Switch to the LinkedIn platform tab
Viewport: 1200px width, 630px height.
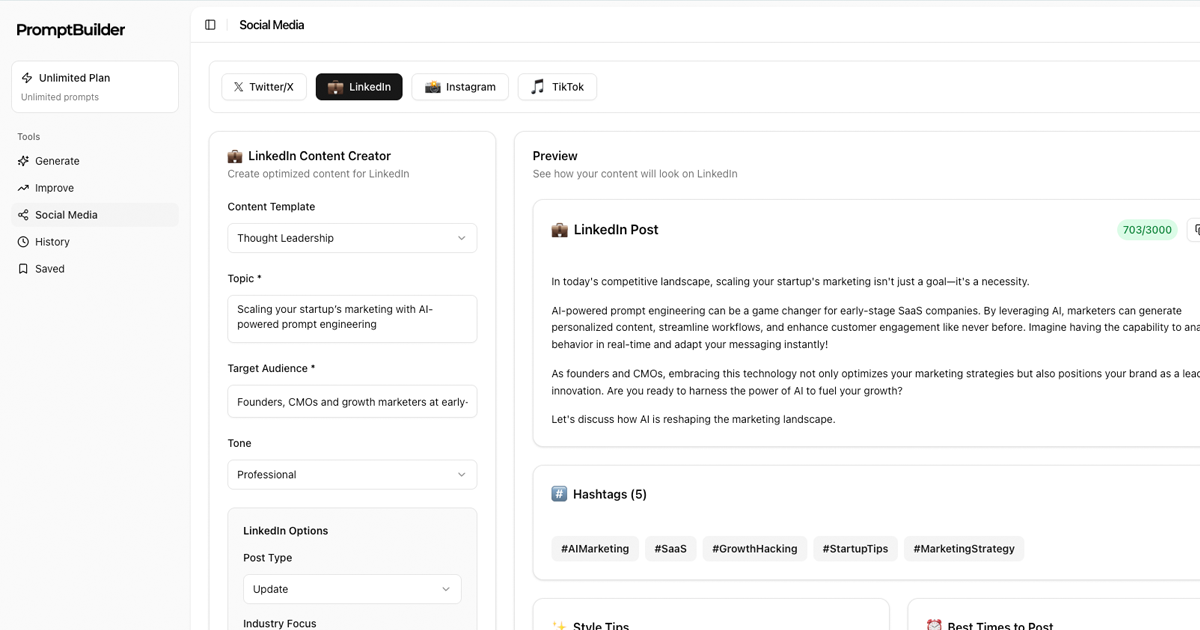point(359,87)
